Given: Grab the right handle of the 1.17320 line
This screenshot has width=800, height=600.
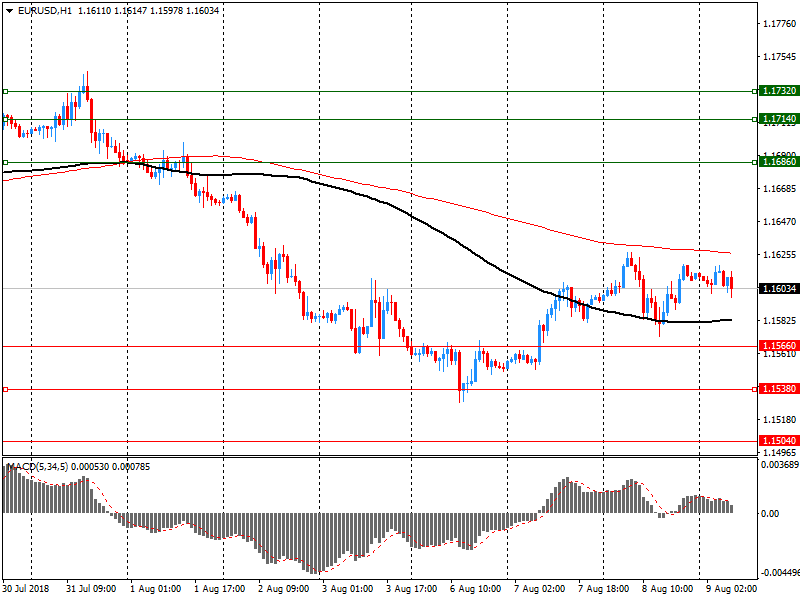Looking at the screenshot, I should click(755, 91).
